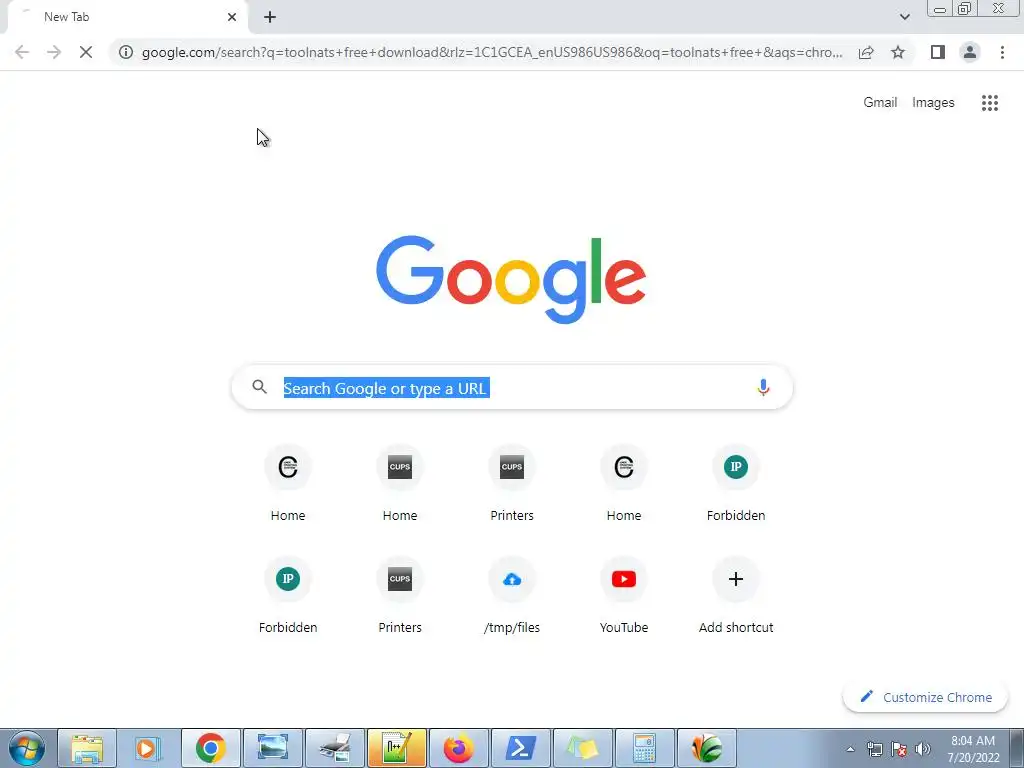Click the magnifier icon in search box
The image size is (1024, 768).
259,387
